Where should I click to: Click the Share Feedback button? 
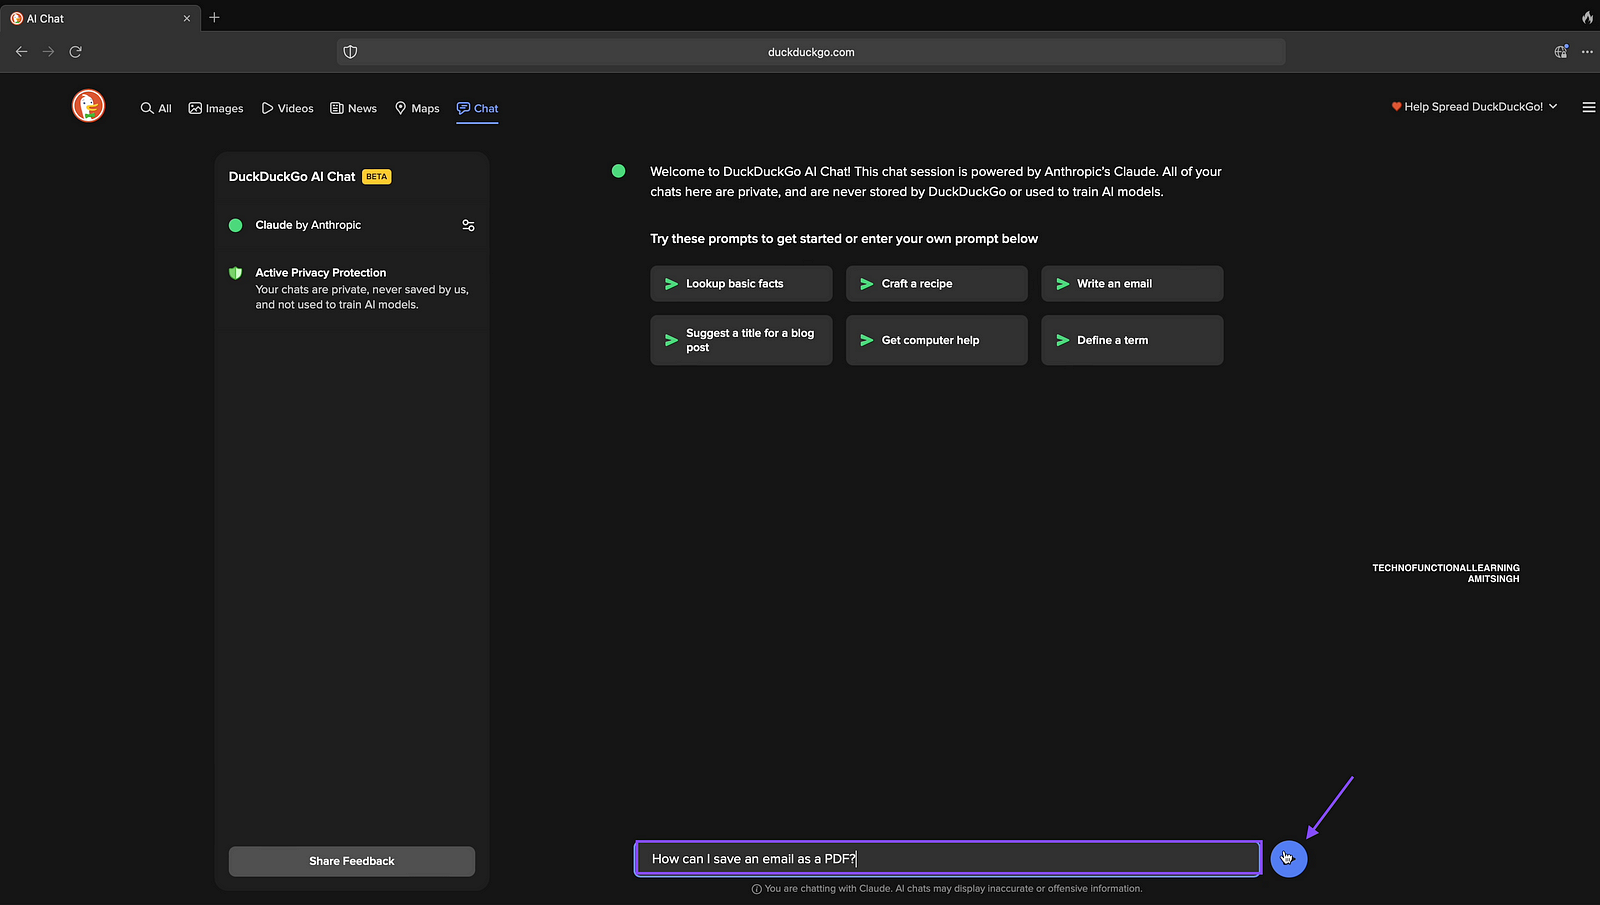[352, 861]
